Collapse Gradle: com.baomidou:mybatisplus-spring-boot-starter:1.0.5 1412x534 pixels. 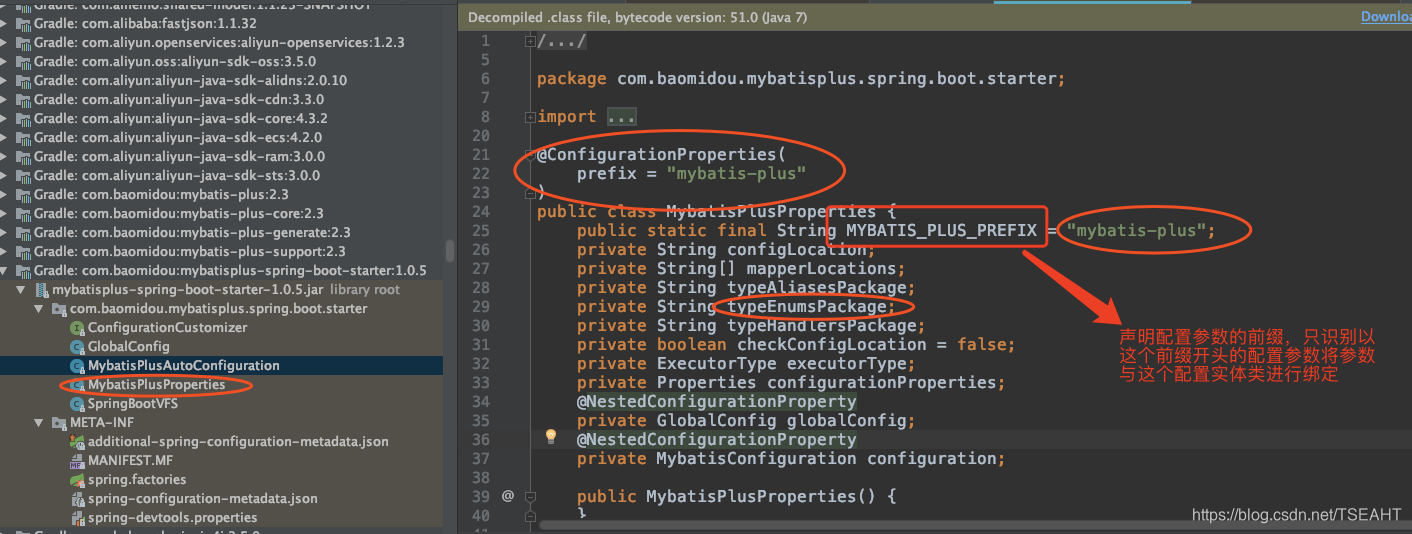coord(5,271)
